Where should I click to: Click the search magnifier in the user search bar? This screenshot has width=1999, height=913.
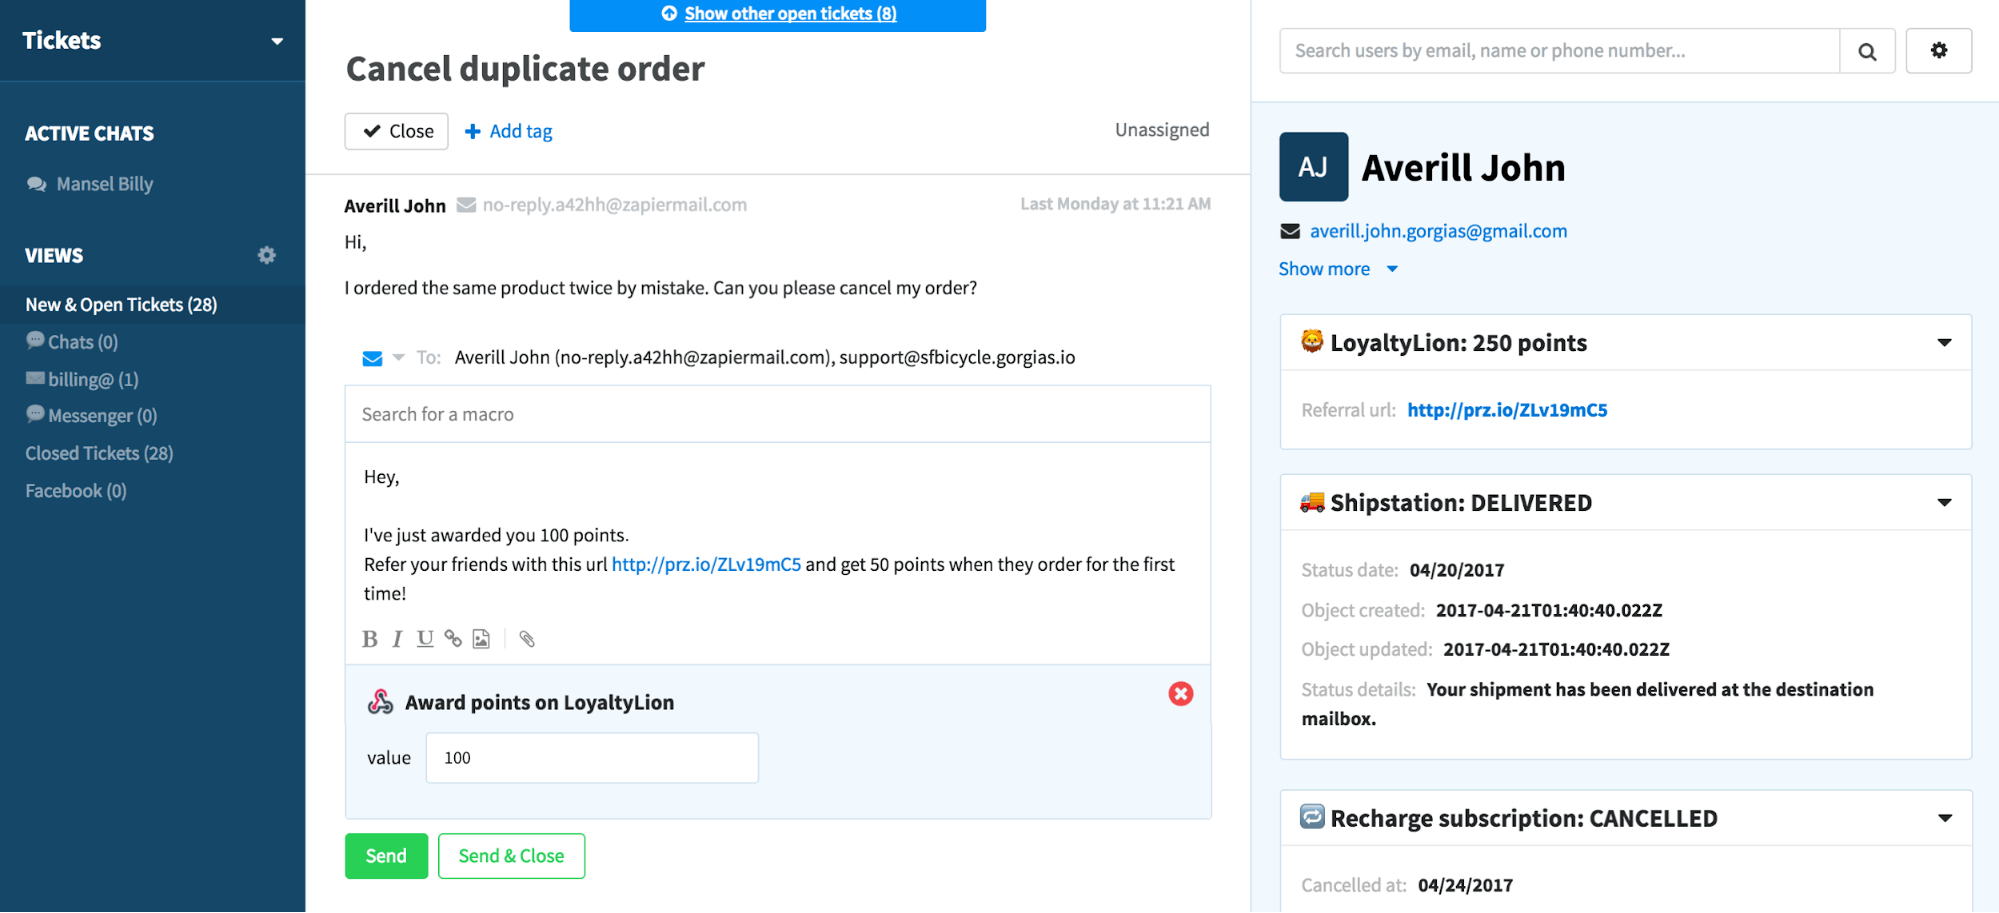(1867, 50)
